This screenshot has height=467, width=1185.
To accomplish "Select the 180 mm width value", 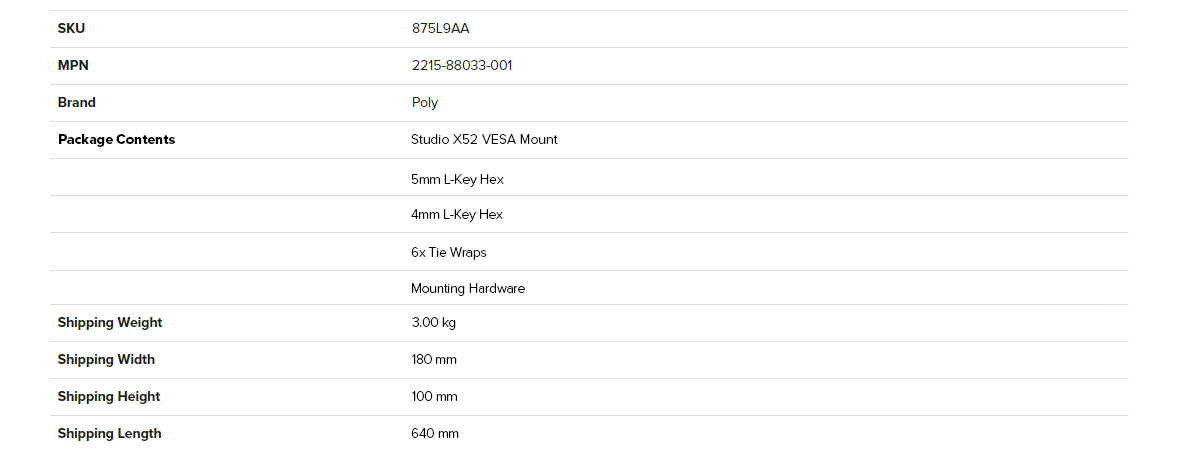I will (435, 360).
